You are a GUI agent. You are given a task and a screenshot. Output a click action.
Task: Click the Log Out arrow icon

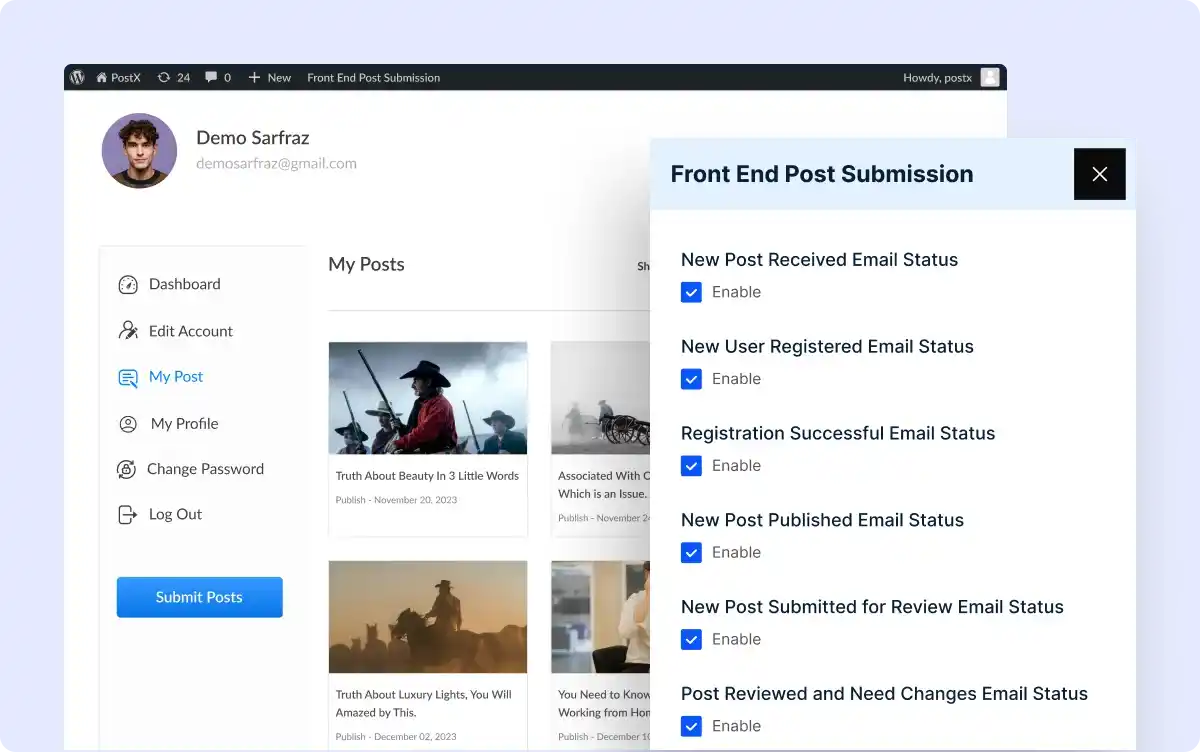(x=128, y=515)
